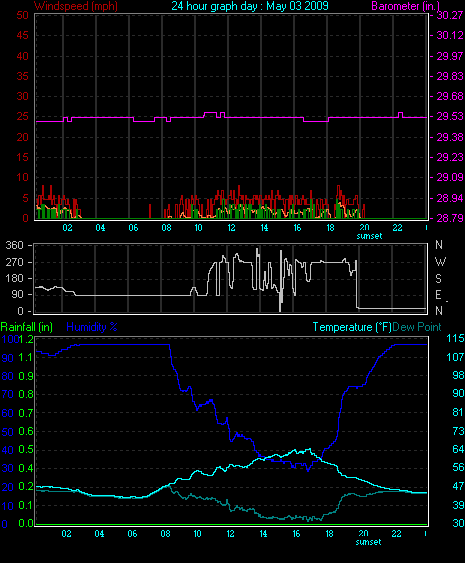This screenshot has width=465, height=563.
Task: Click the 'sunset' label under the windspeed graph
Action: pos(369,236)
